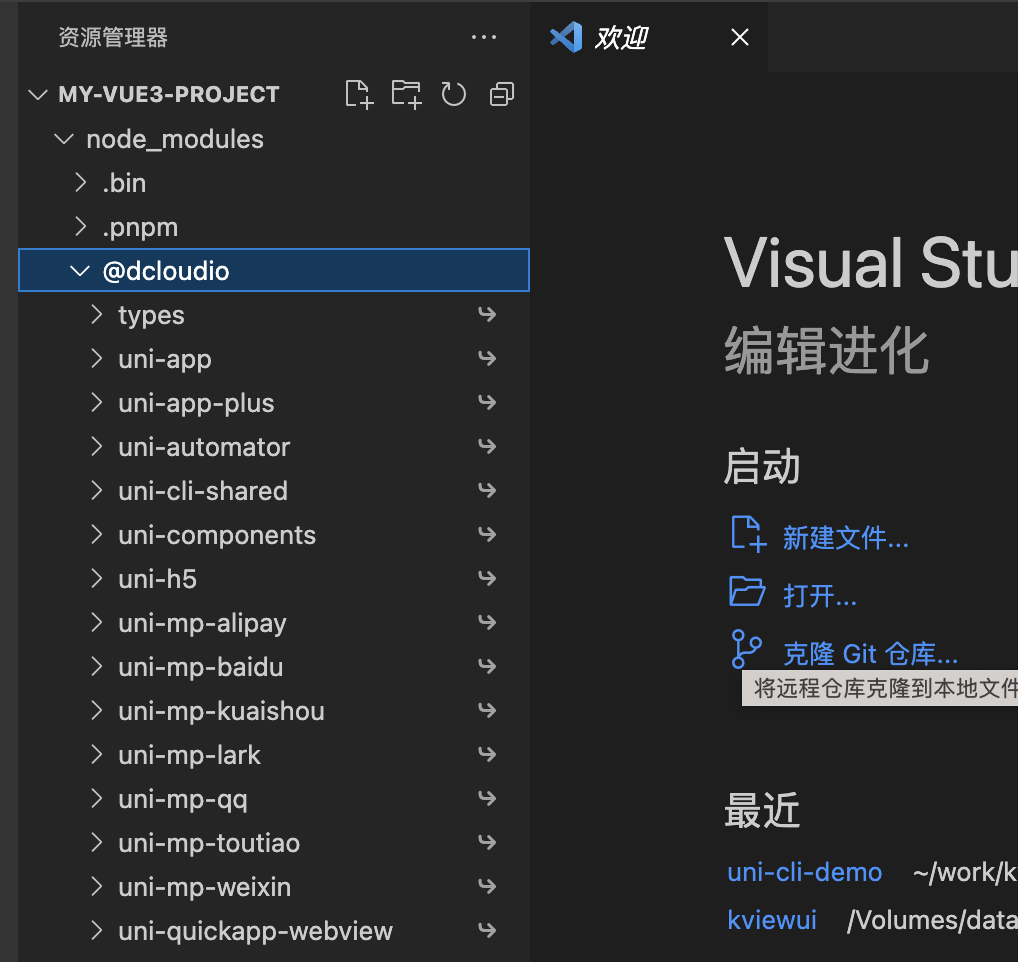The height and width of the screenshot is (962, 1018).
Task: Select the uni-mp-toutiao folder name
Action: (x=209, y=843)
